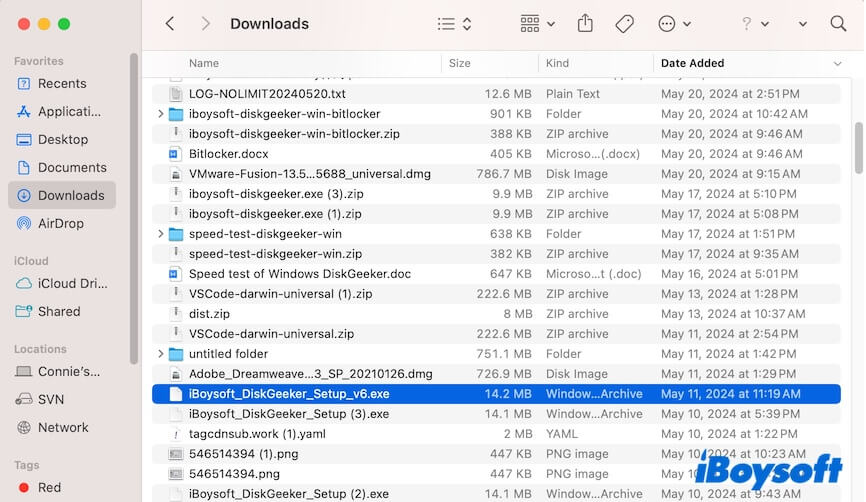This screenshot has height=502, width=866.
Task: Expand the iboysoft-diskgeeker-win-bitlocker folder
Action: coord(160,114)
